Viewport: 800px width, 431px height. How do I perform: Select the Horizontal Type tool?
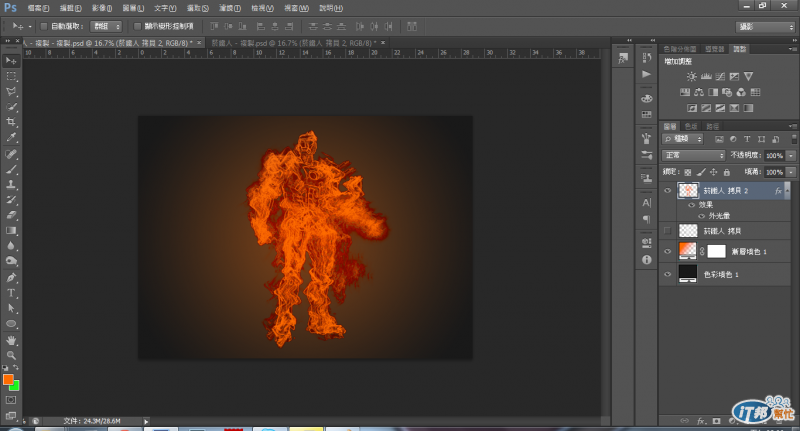coord(11,293)
